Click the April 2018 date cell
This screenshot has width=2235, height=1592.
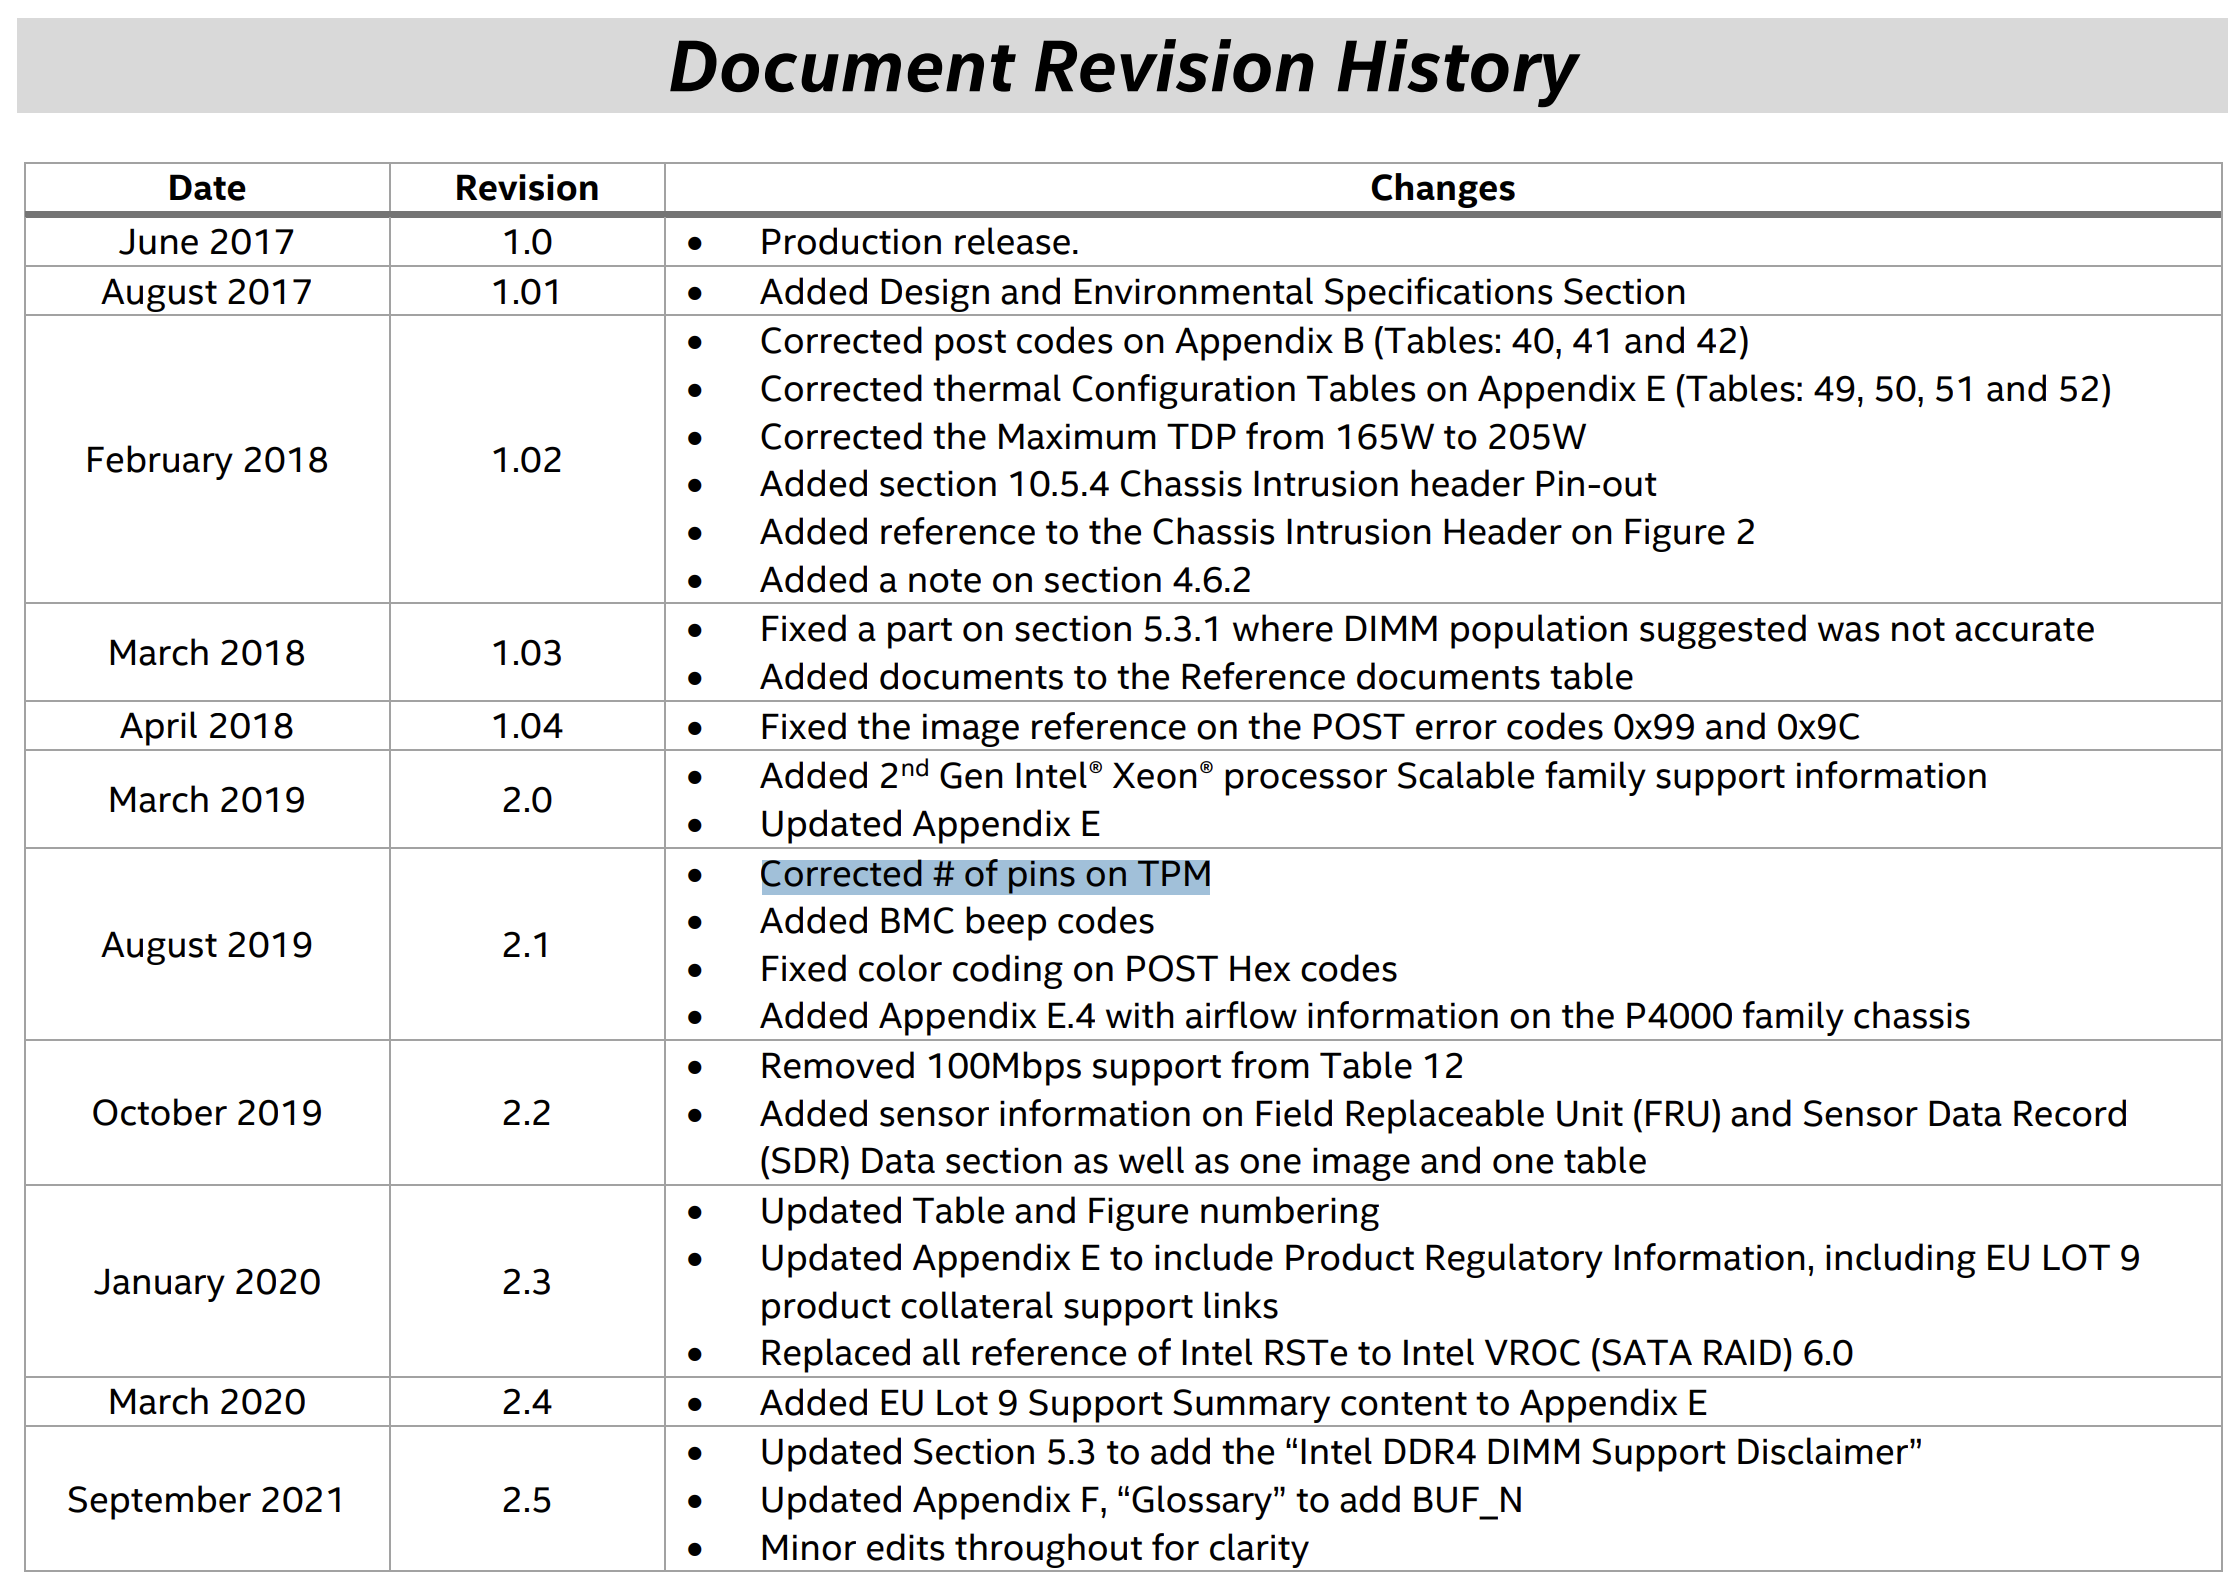(x=207, y=726)
